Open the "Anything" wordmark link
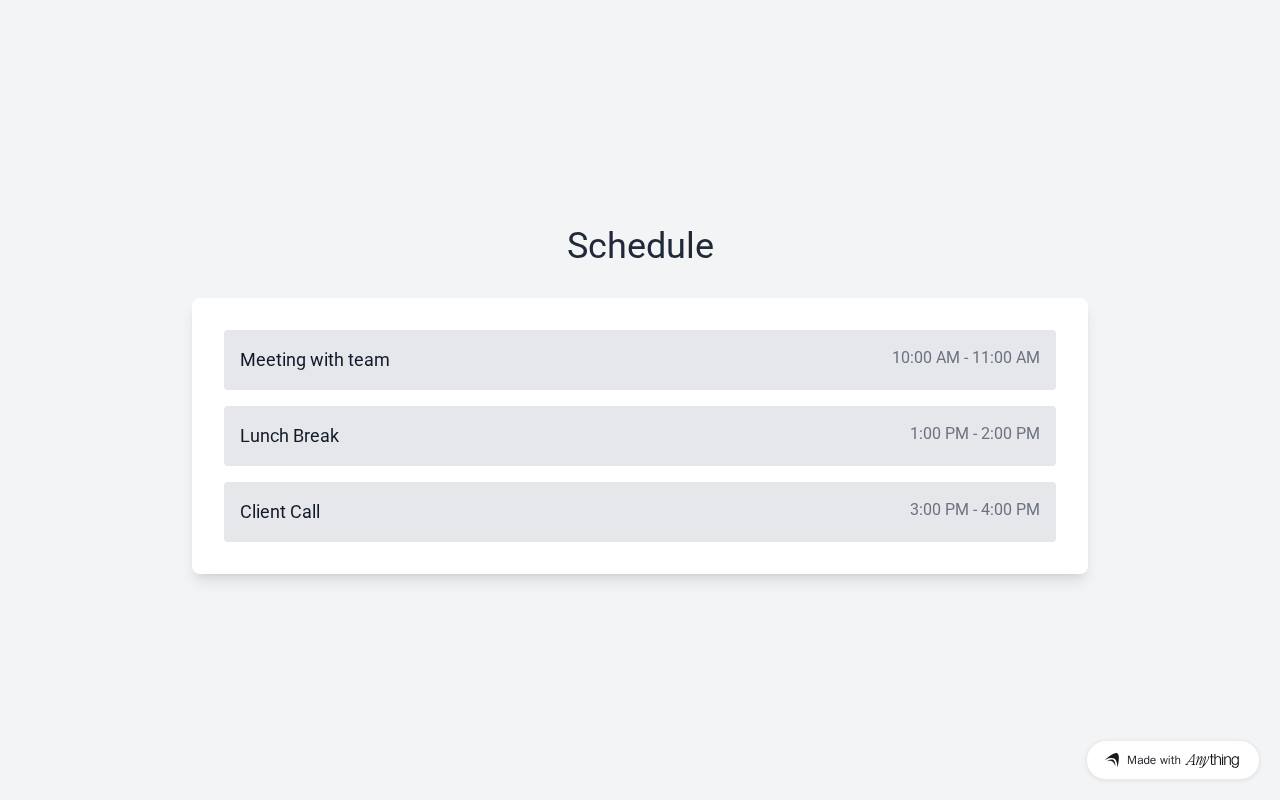 1212,760
